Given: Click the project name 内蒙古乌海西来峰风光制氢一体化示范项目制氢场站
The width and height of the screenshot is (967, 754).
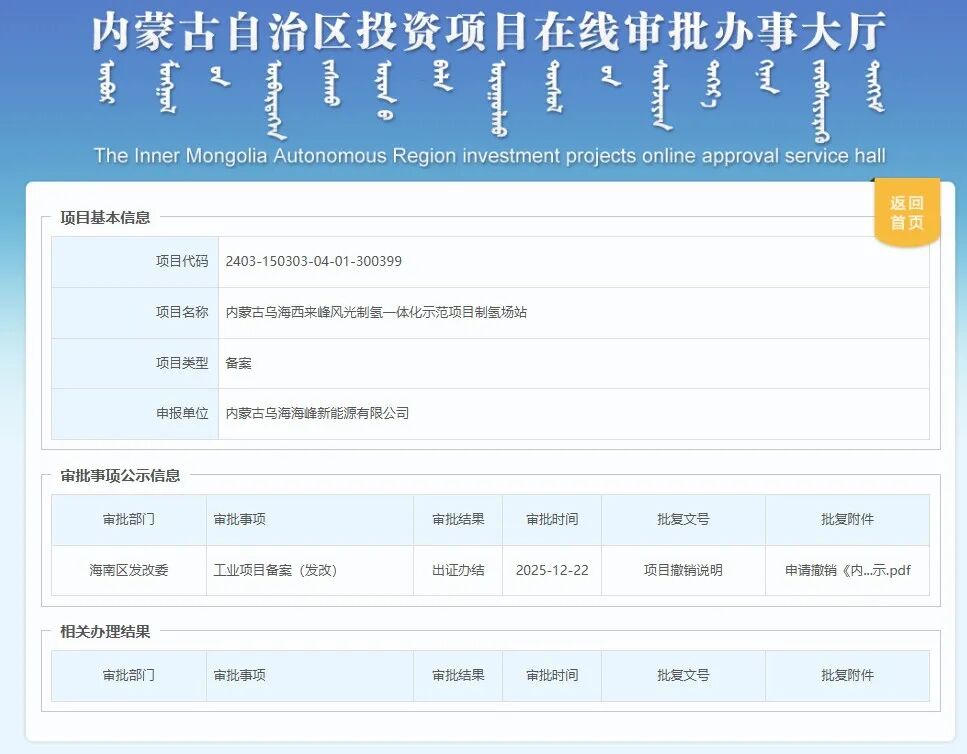Looking at the screenshot, I should [380, 312].
